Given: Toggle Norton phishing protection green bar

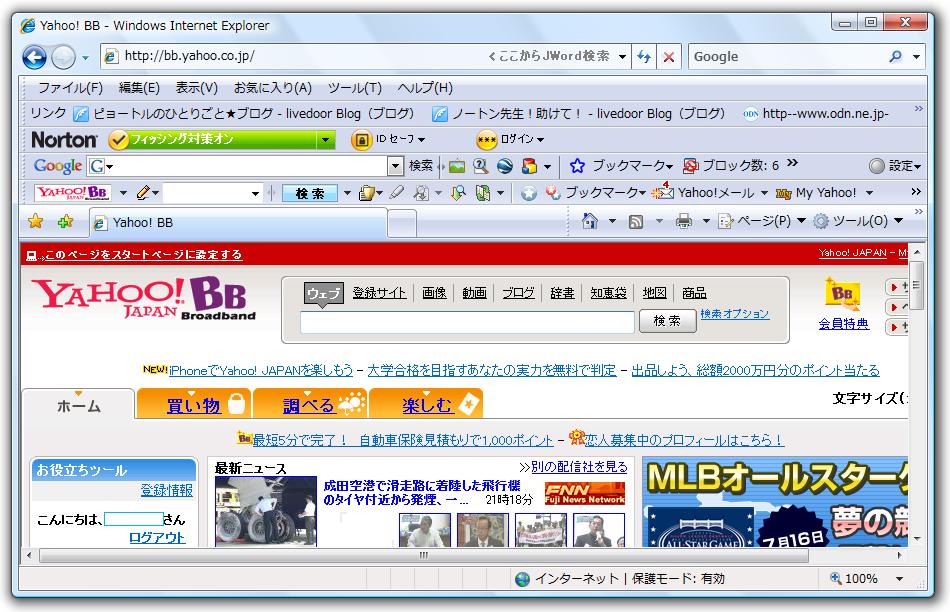Looking at the screenshot, I should click(x=221, y=140).
